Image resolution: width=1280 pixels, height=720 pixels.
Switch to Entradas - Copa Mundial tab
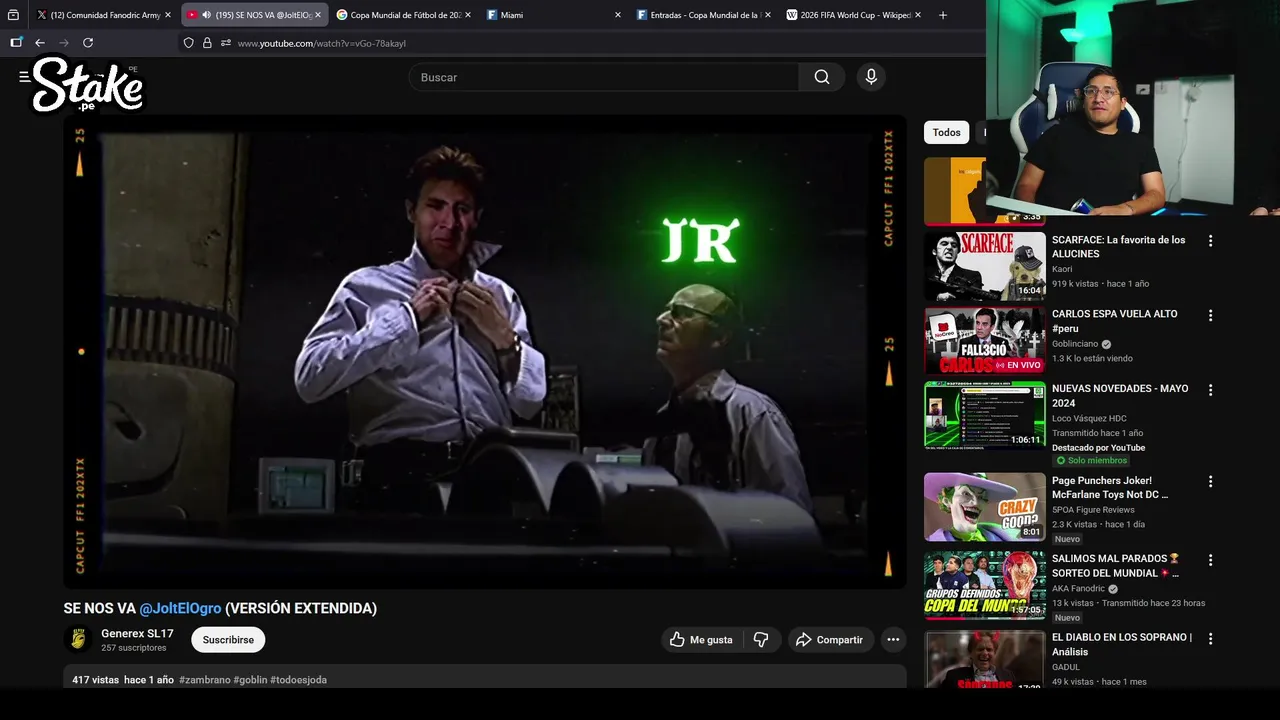pos(703,15)
